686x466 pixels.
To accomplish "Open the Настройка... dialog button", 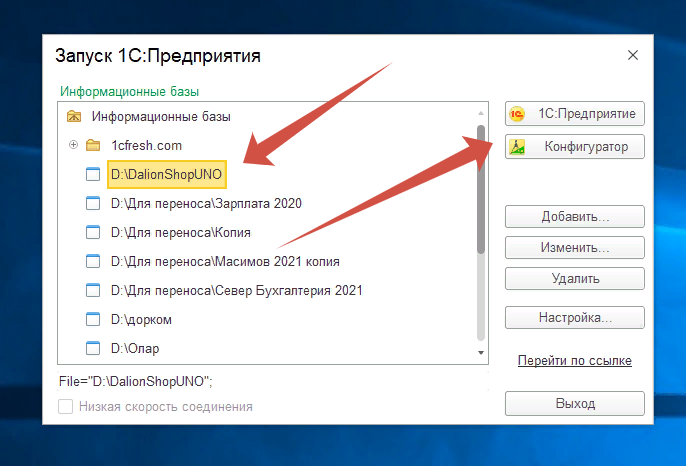I will click(x=574, y=317).
